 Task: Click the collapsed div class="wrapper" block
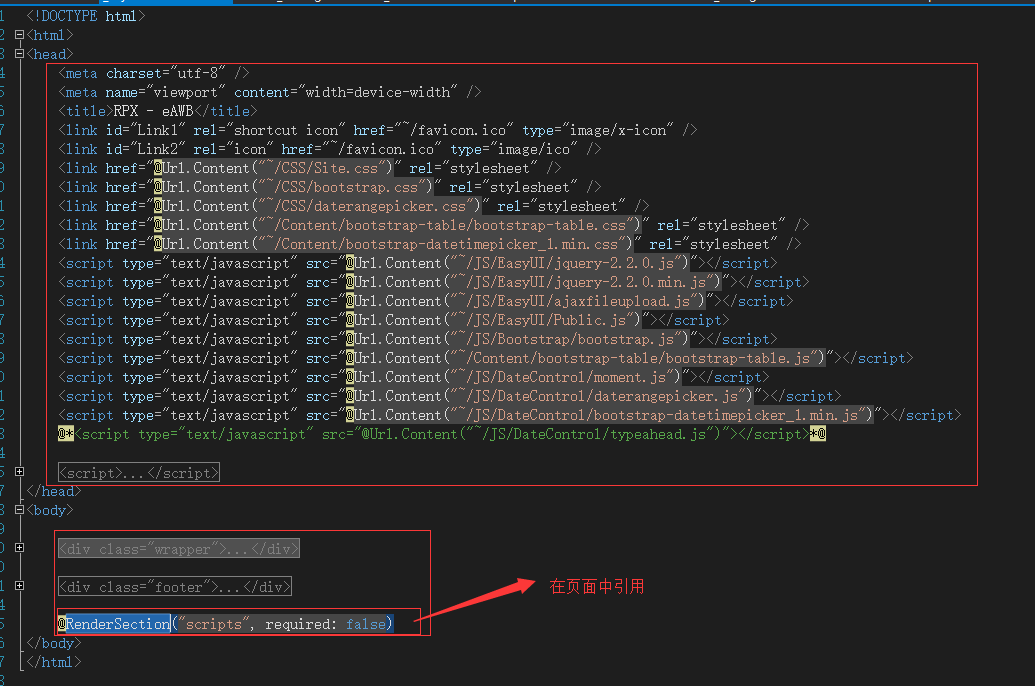pos(179,549)
